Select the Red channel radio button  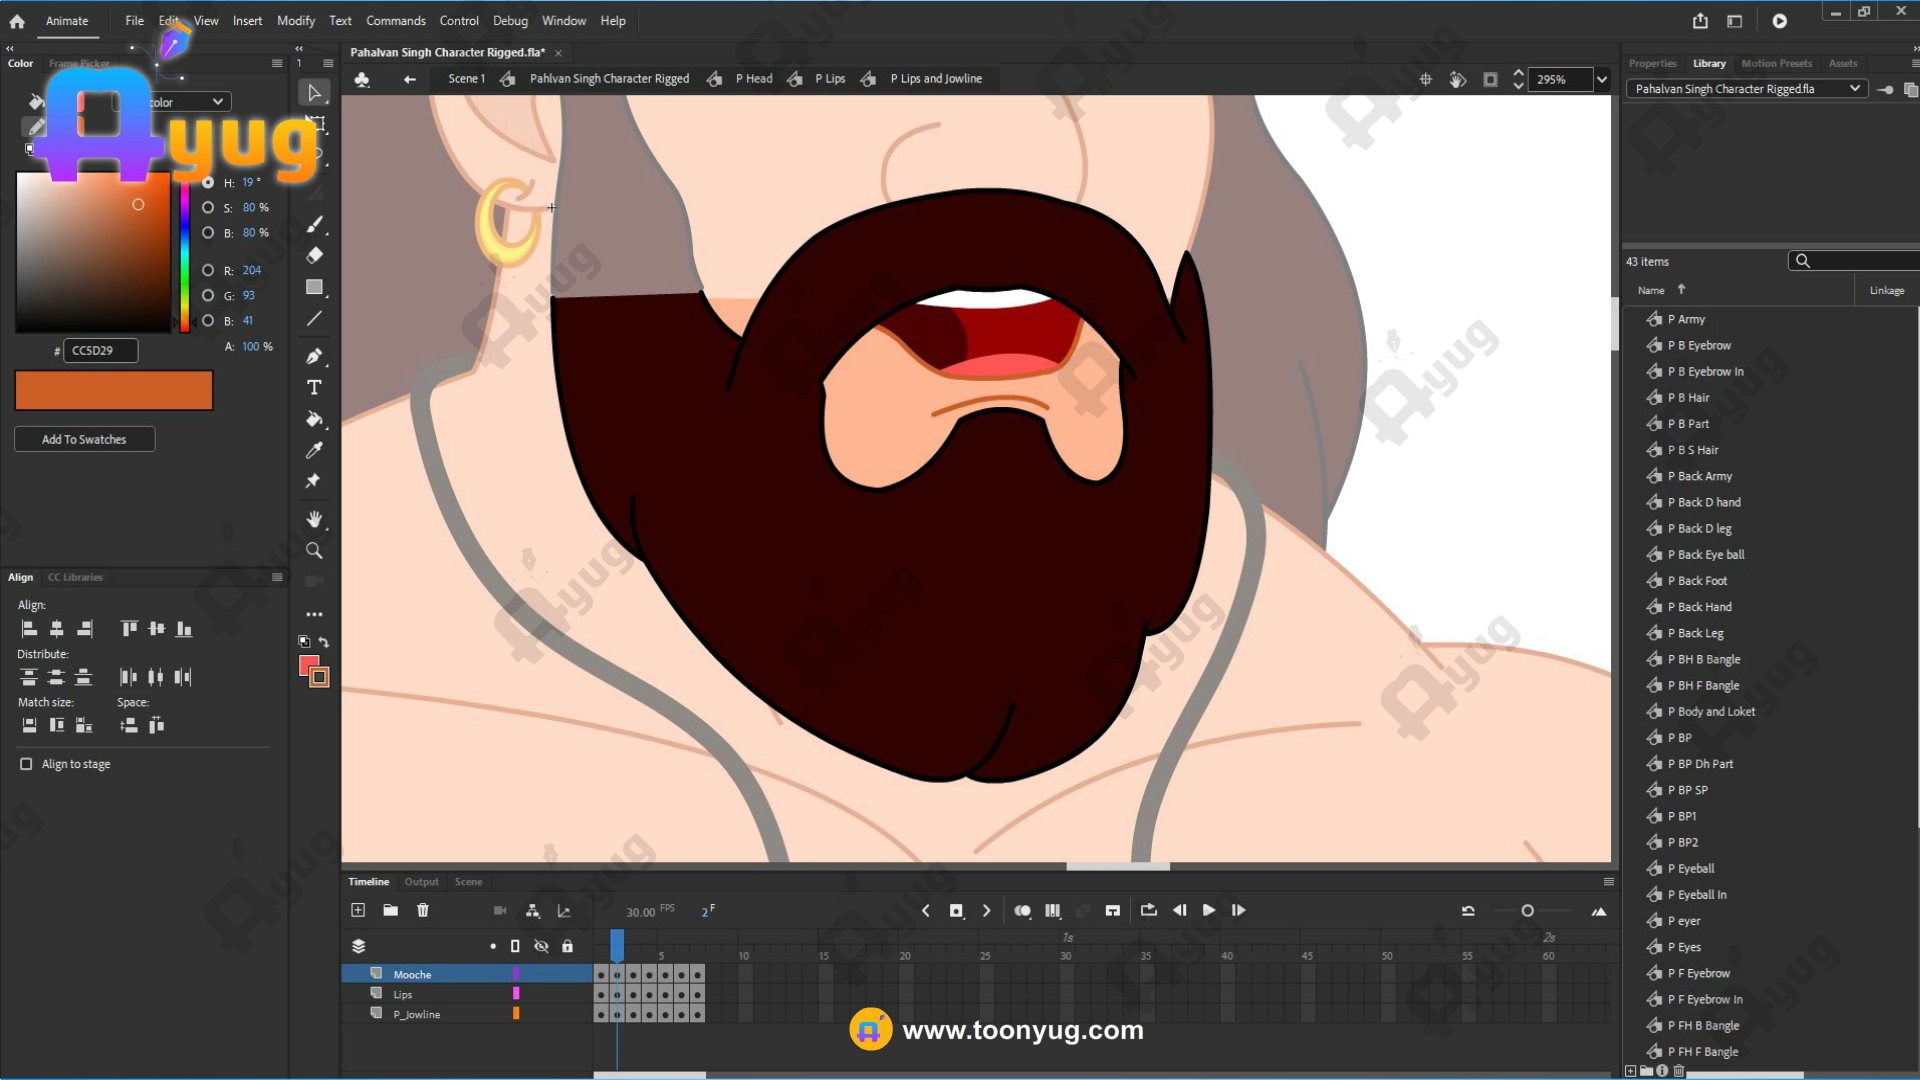coord(207,270)
